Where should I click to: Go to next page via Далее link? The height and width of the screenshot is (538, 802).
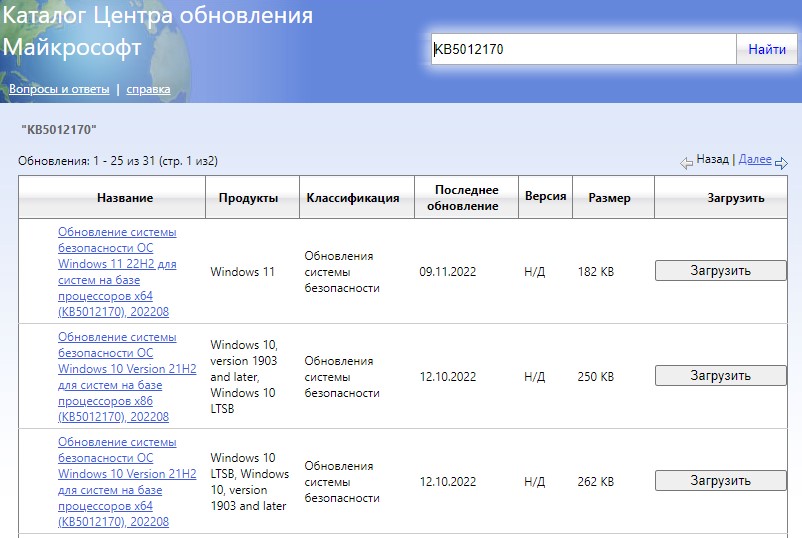click(755, 159)
